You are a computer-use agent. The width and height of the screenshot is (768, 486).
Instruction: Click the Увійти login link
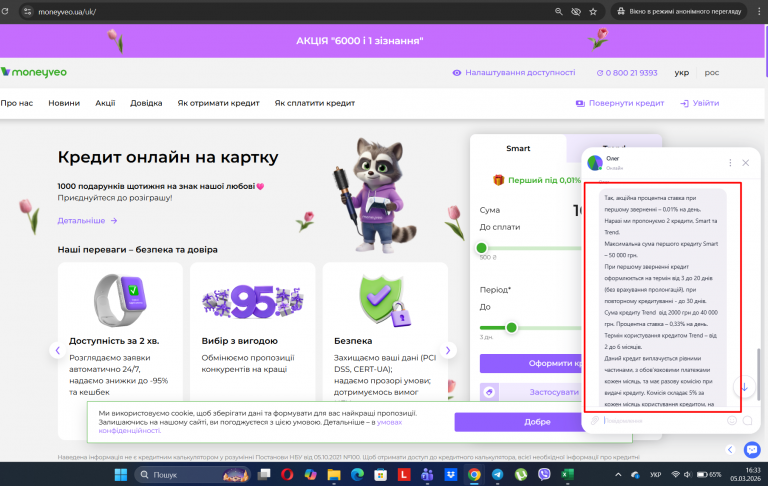699,103
